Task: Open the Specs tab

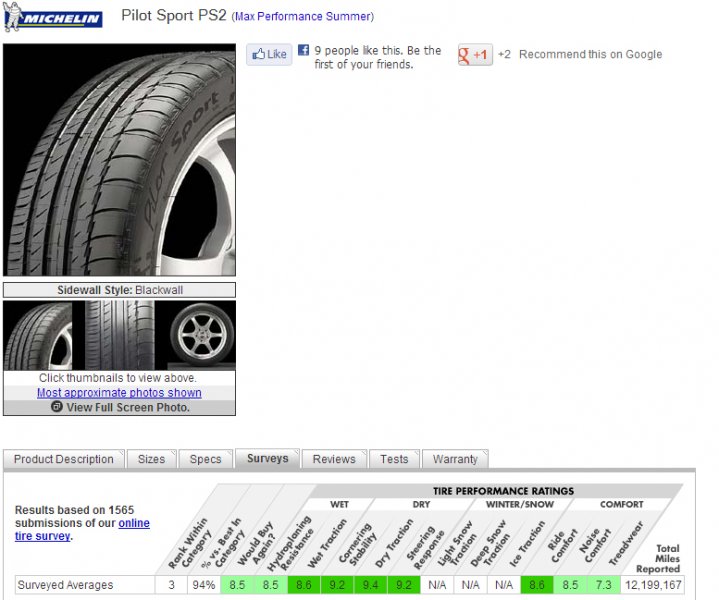Action: (205, 459)
